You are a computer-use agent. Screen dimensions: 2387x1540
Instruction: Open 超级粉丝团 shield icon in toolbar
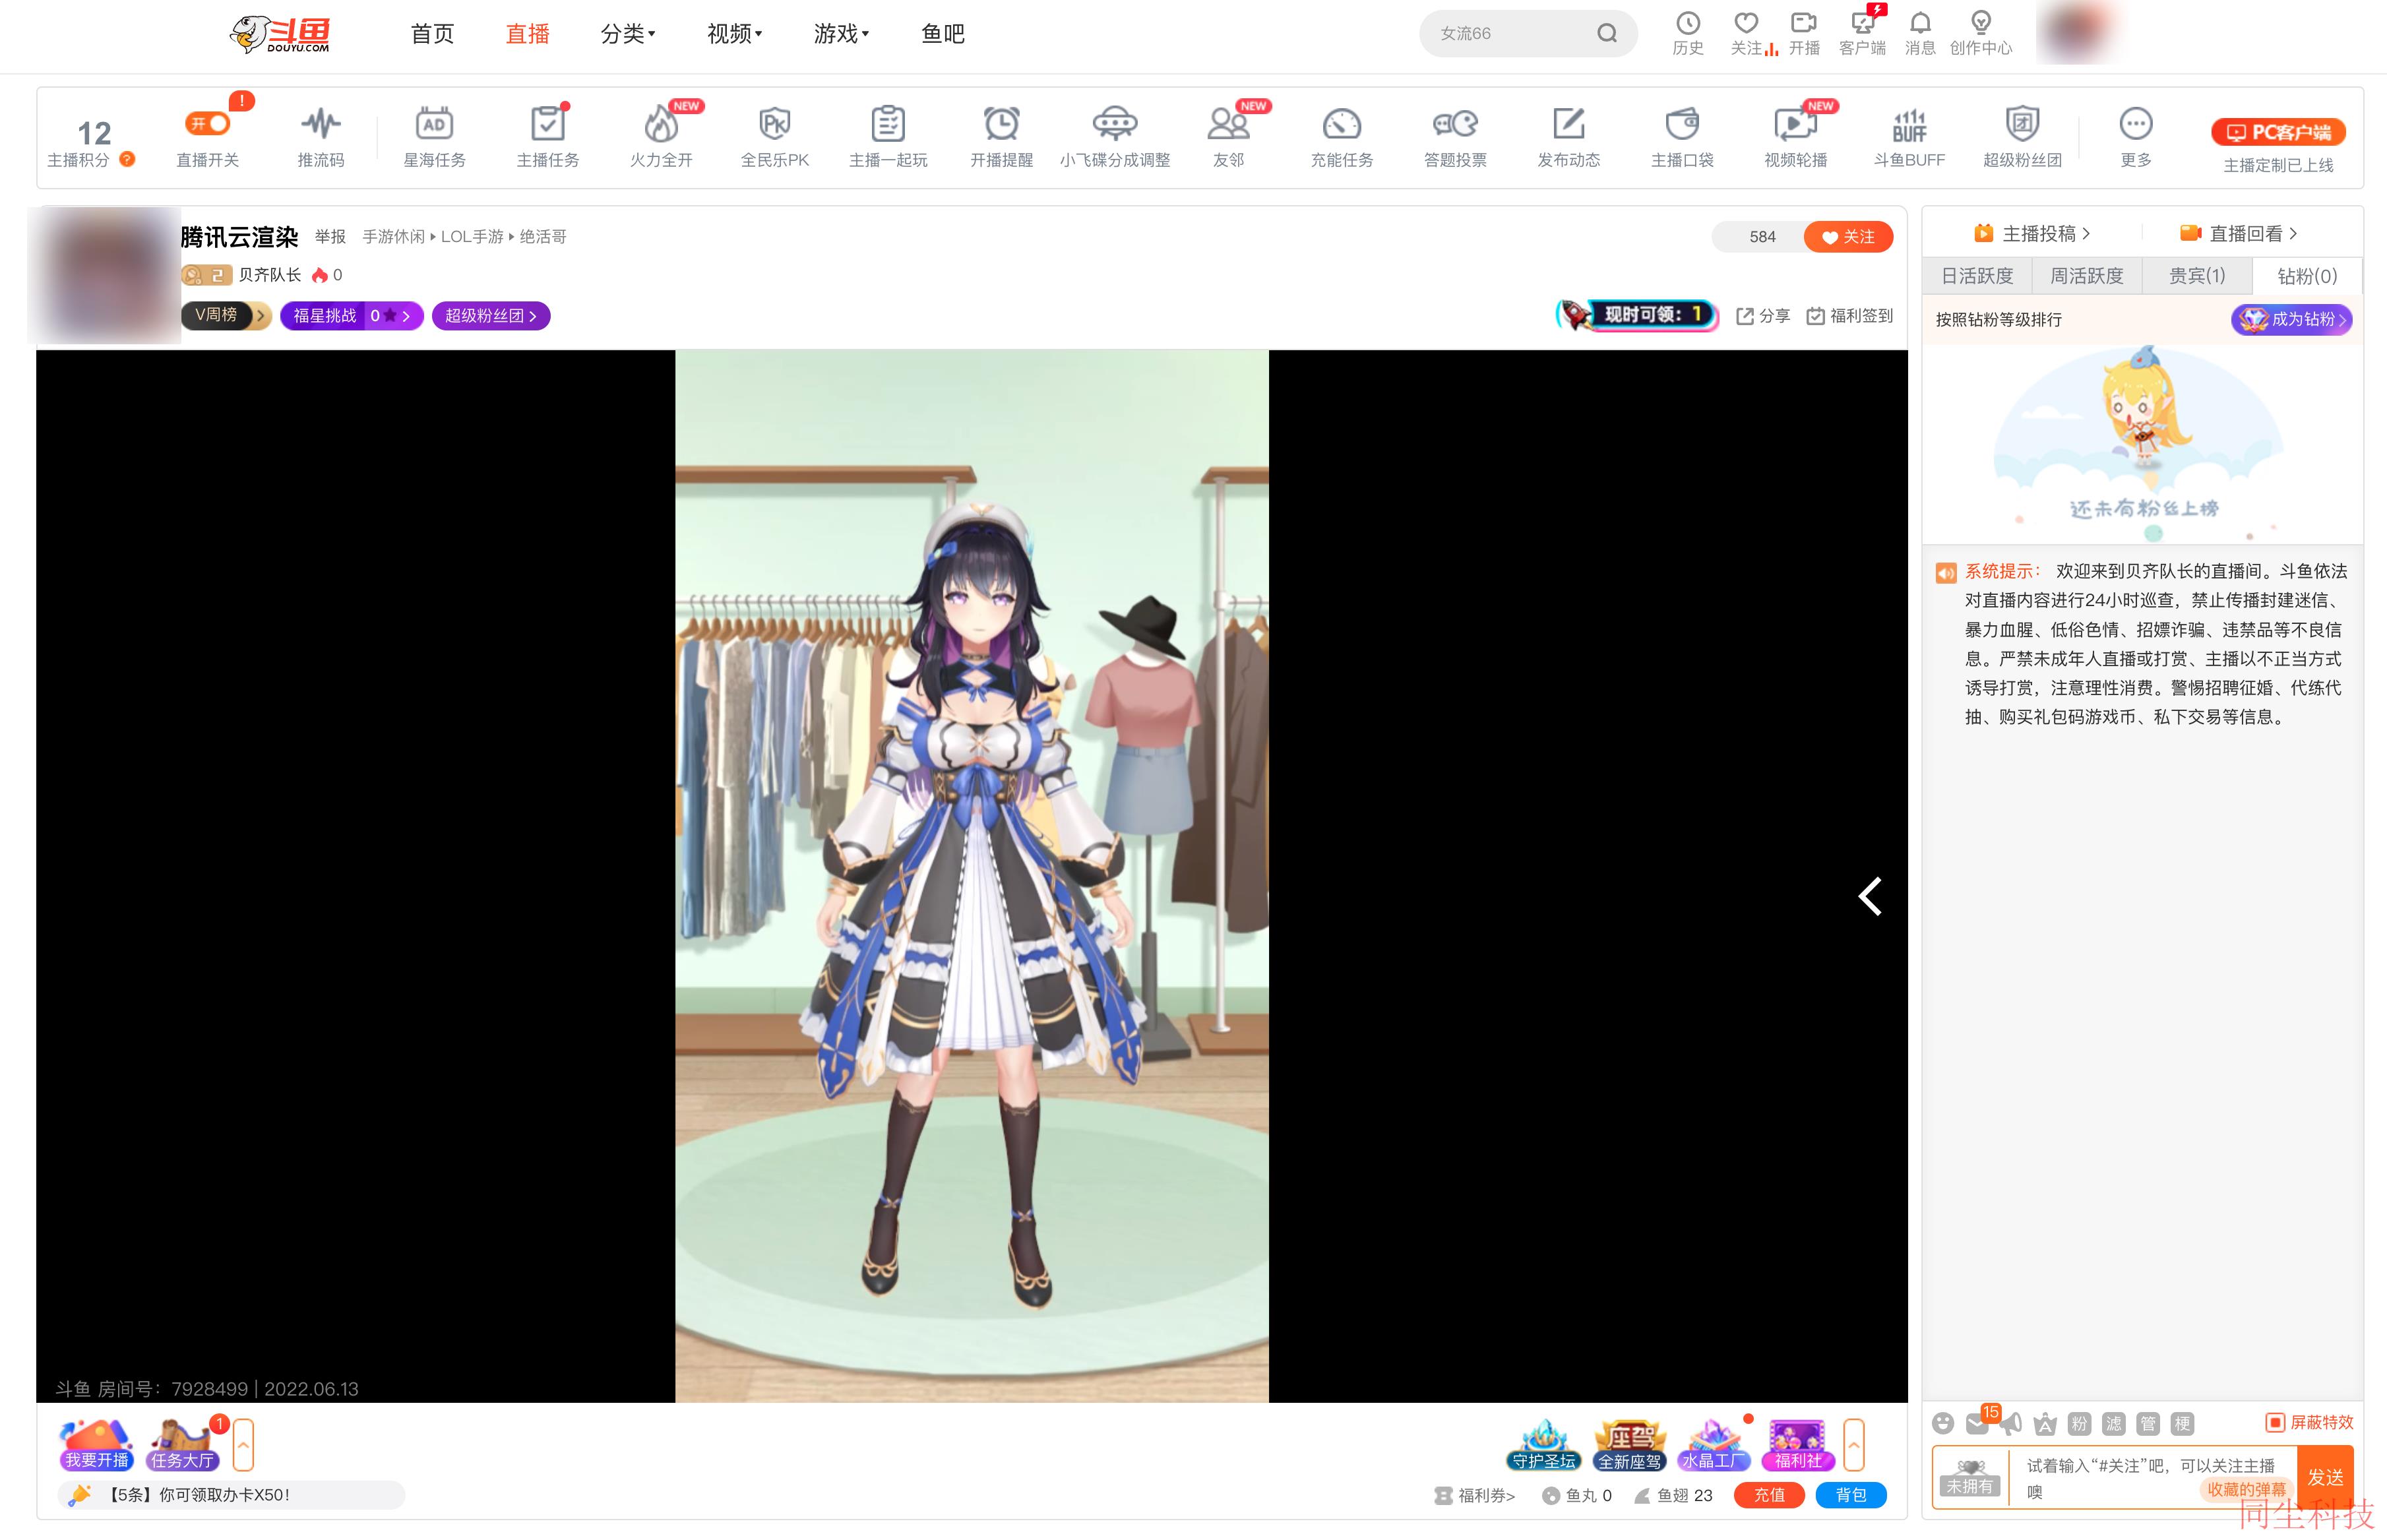[x=2022, y=124]
